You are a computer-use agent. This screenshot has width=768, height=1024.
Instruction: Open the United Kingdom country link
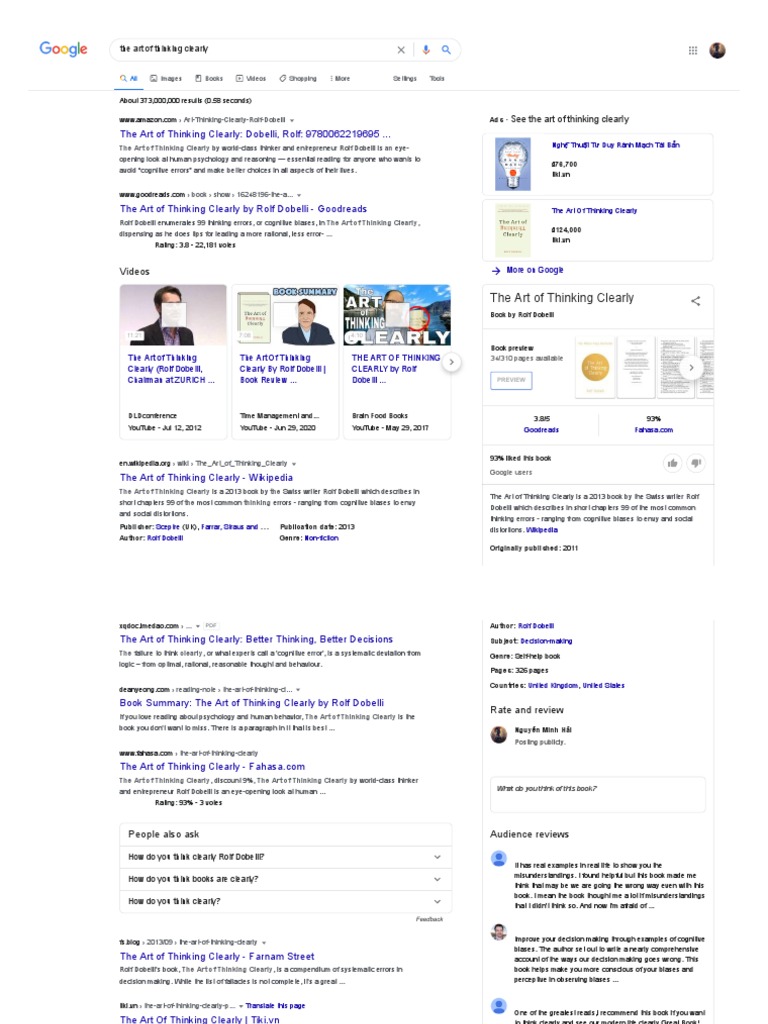pyautogui.click(x=552, y=686)
